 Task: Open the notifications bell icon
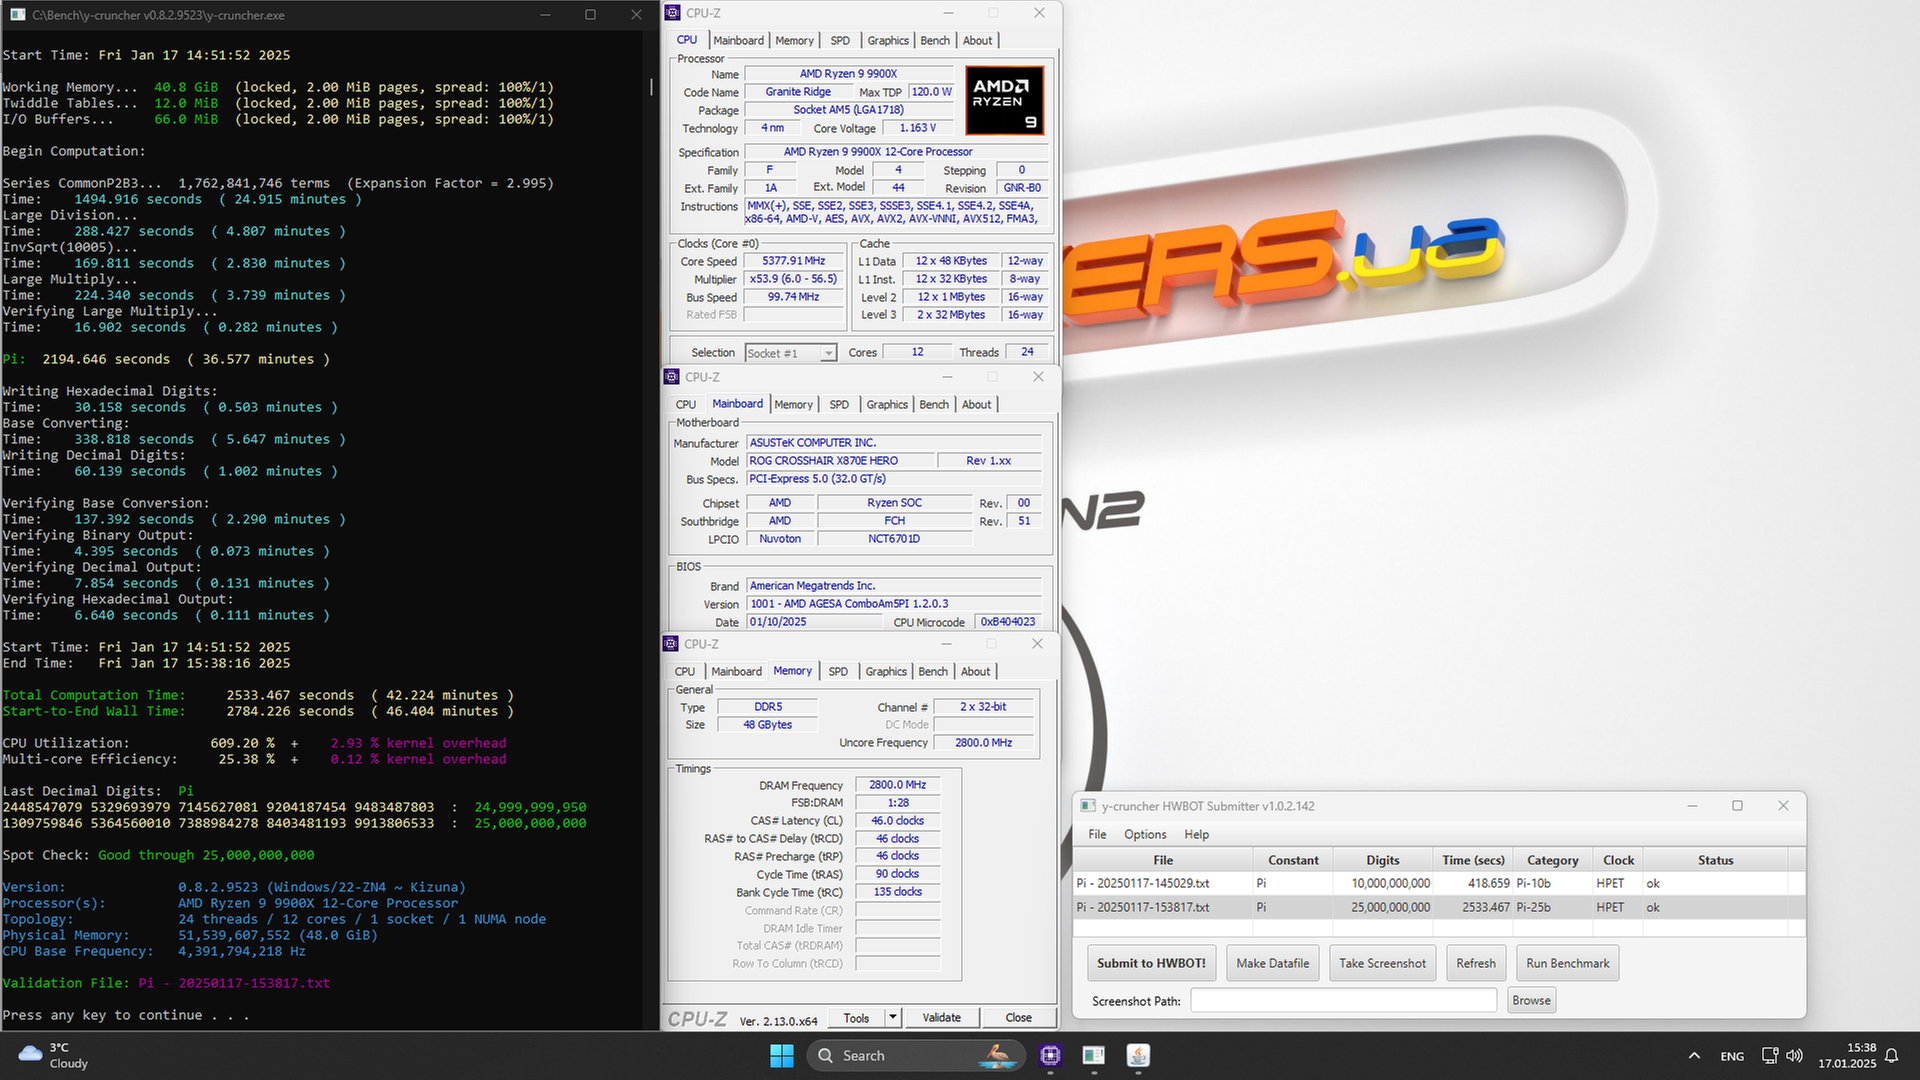click(1892, 1055)
